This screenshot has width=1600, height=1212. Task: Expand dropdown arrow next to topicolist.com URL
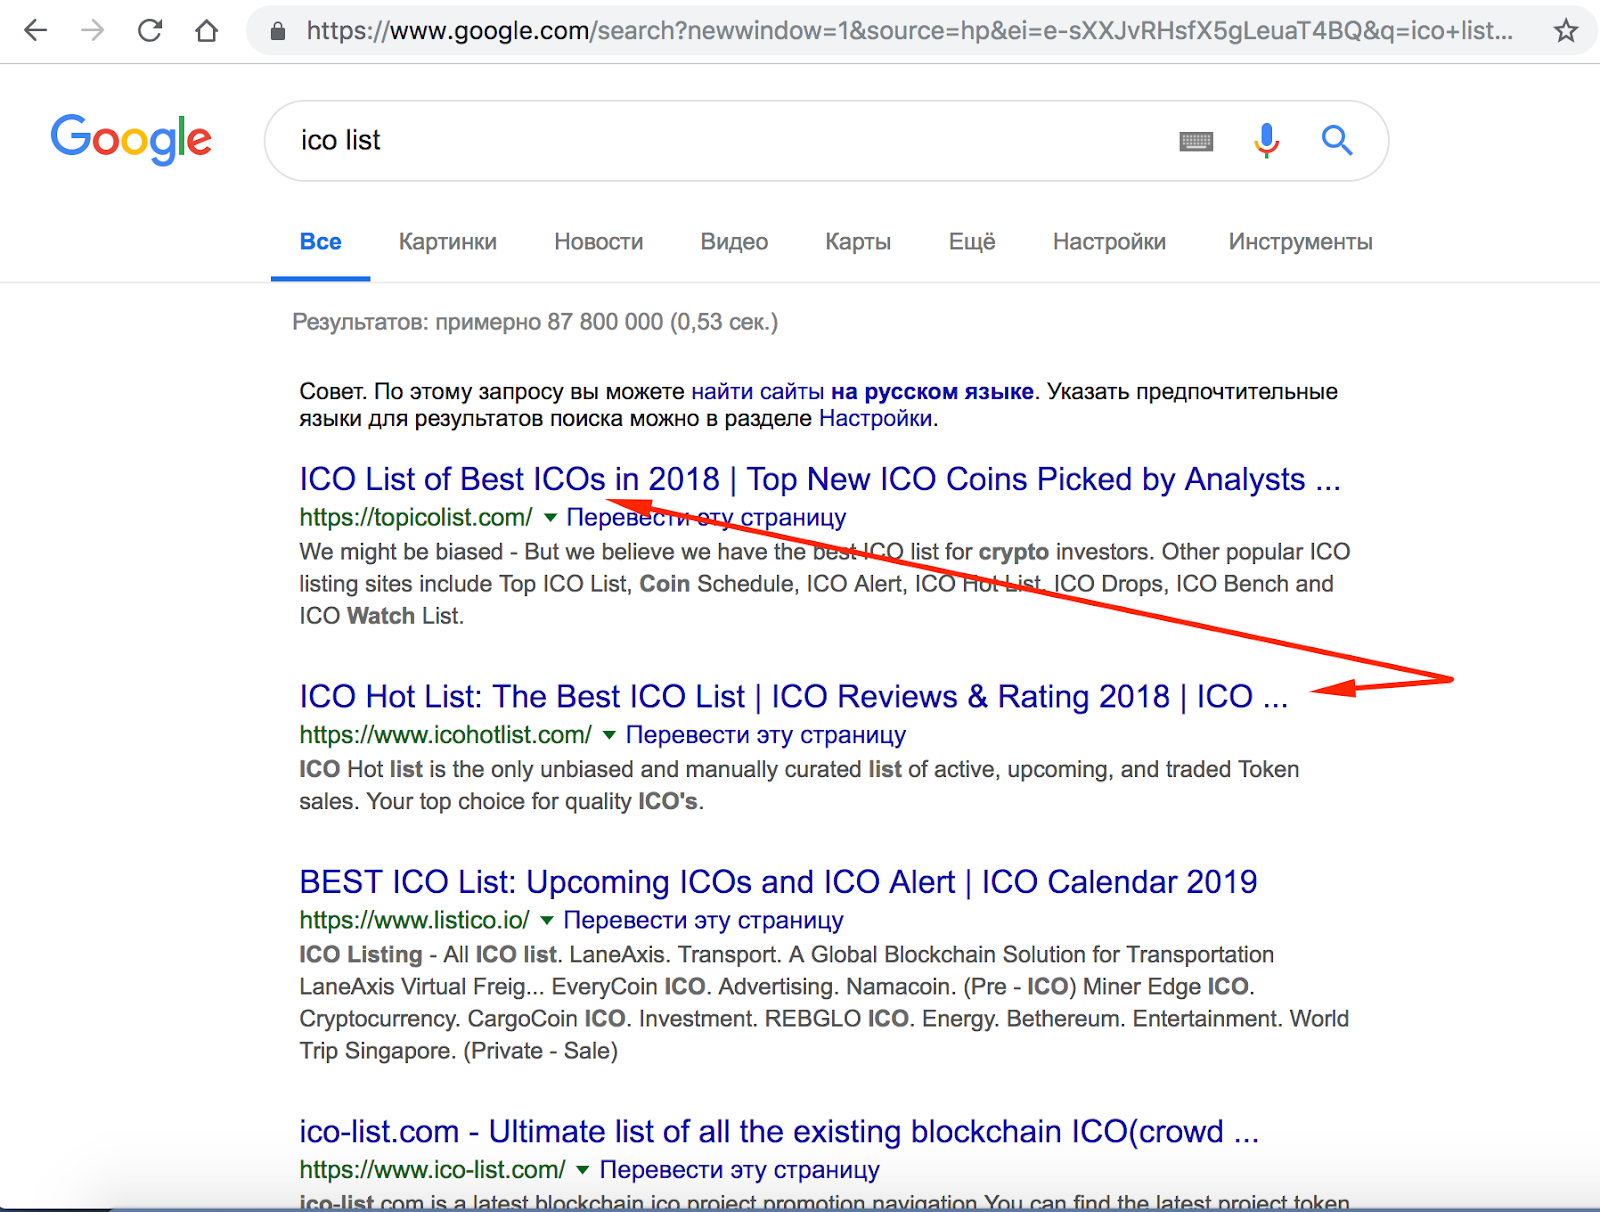(550, 518)
